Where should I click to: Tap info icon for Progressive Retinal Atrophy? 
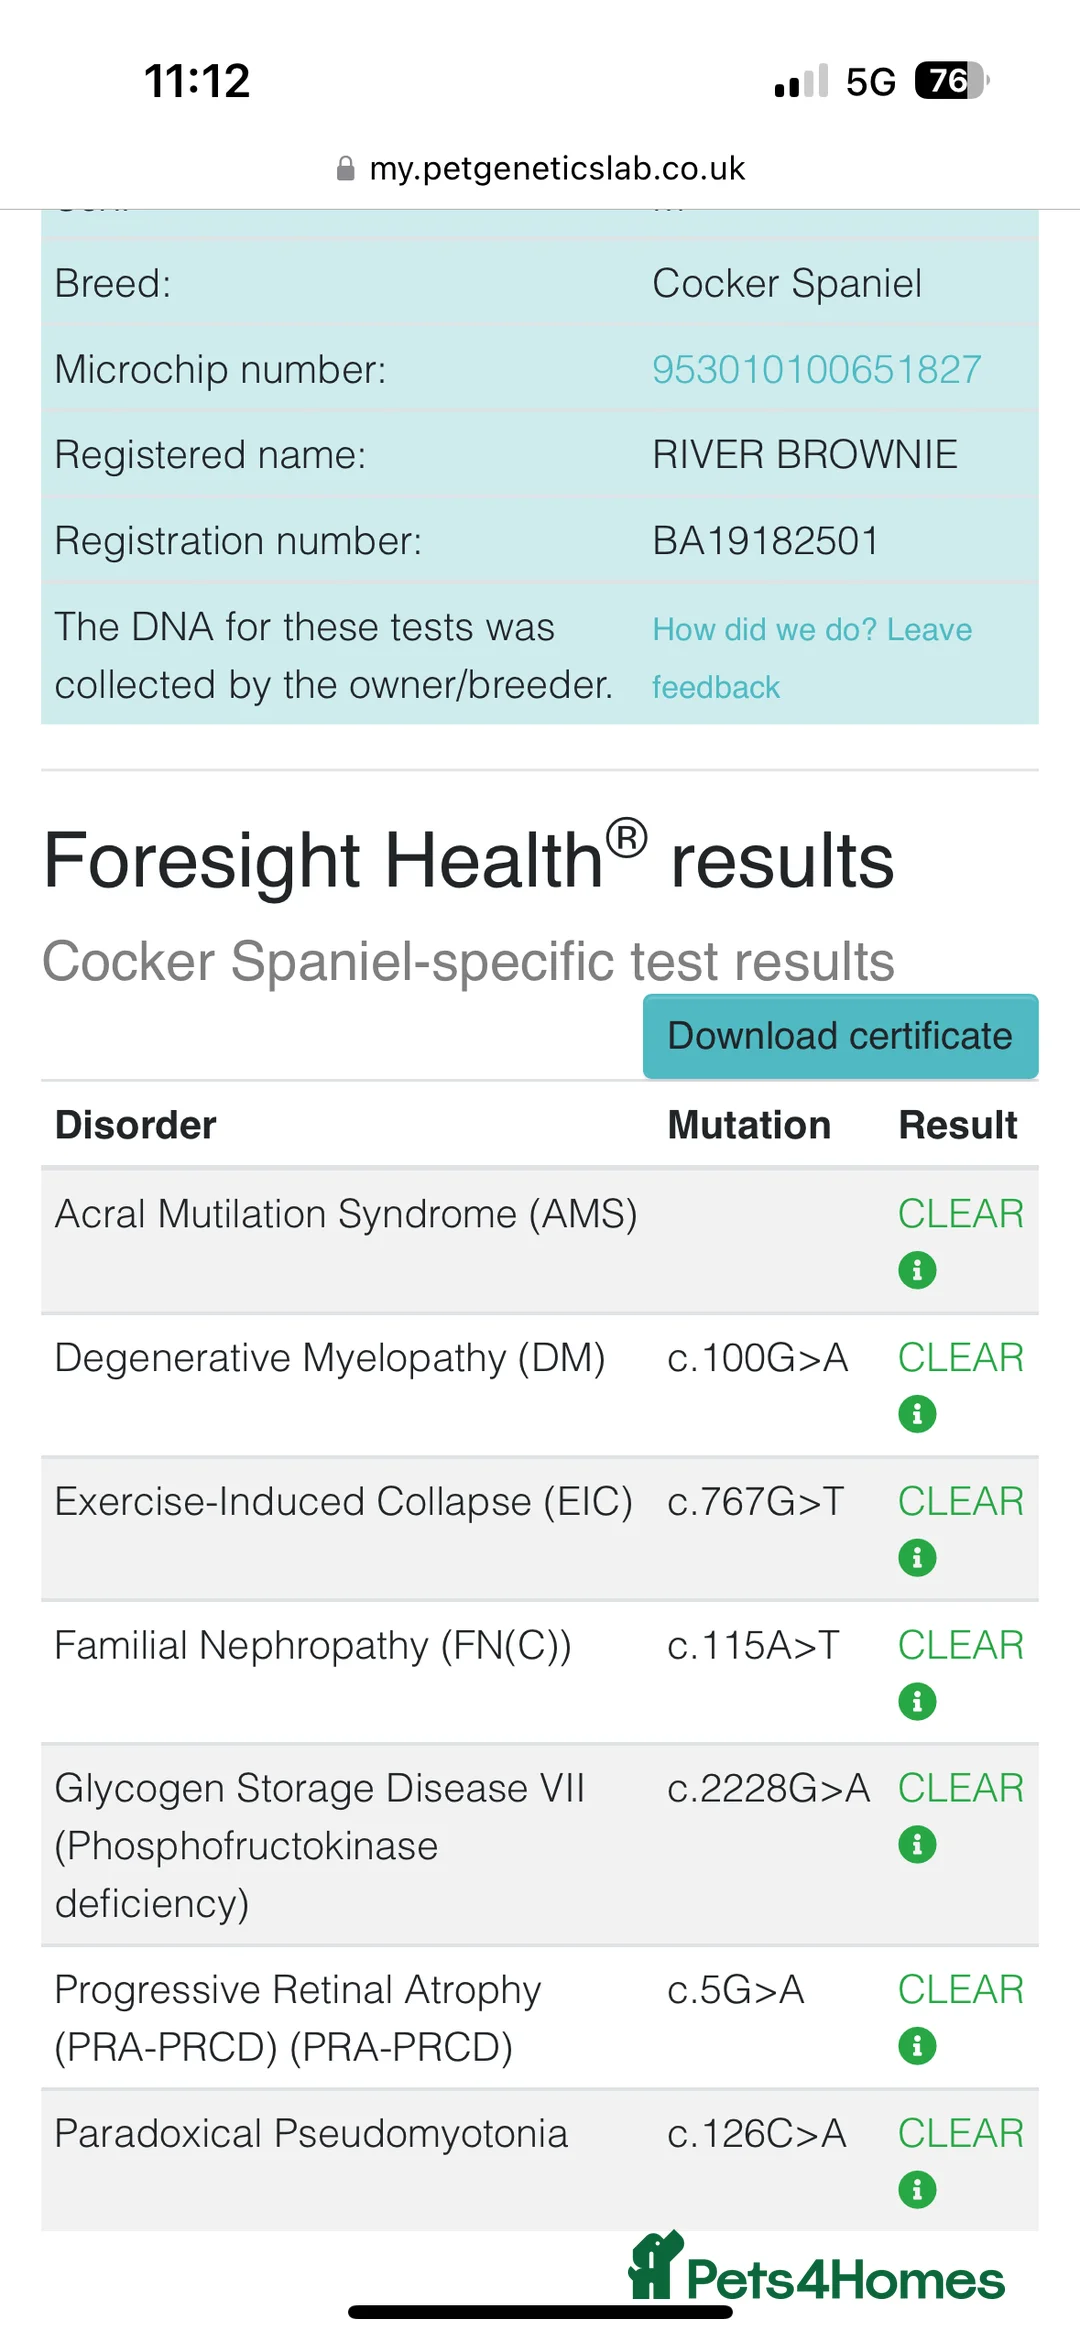pyautogui.click(x=917, y=2046)
